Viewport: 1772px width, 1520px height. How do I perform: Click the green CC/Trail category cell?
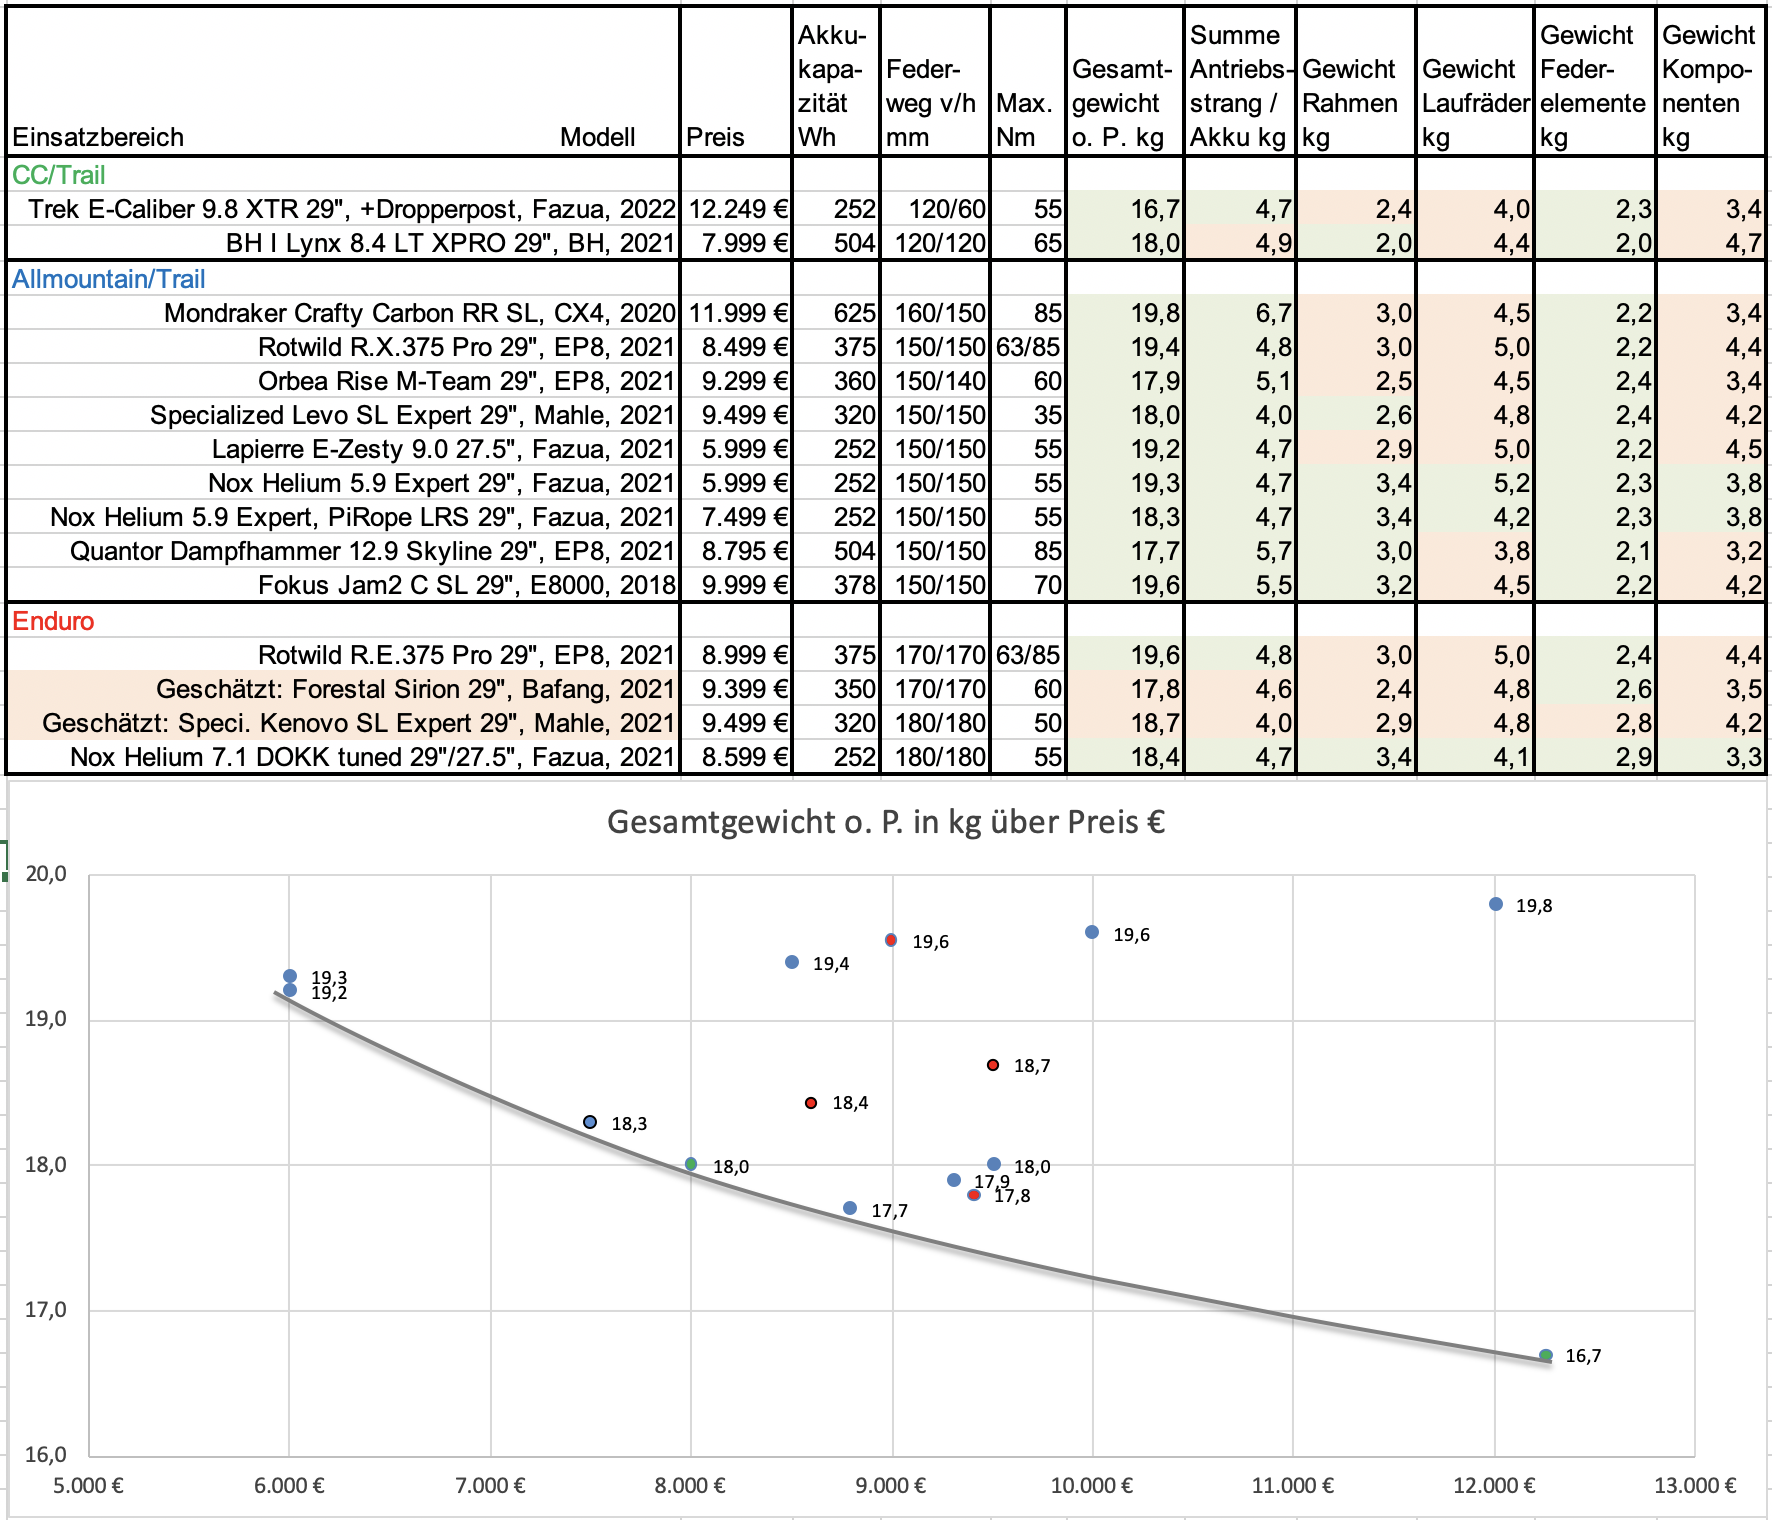click(x=59, y=175)
